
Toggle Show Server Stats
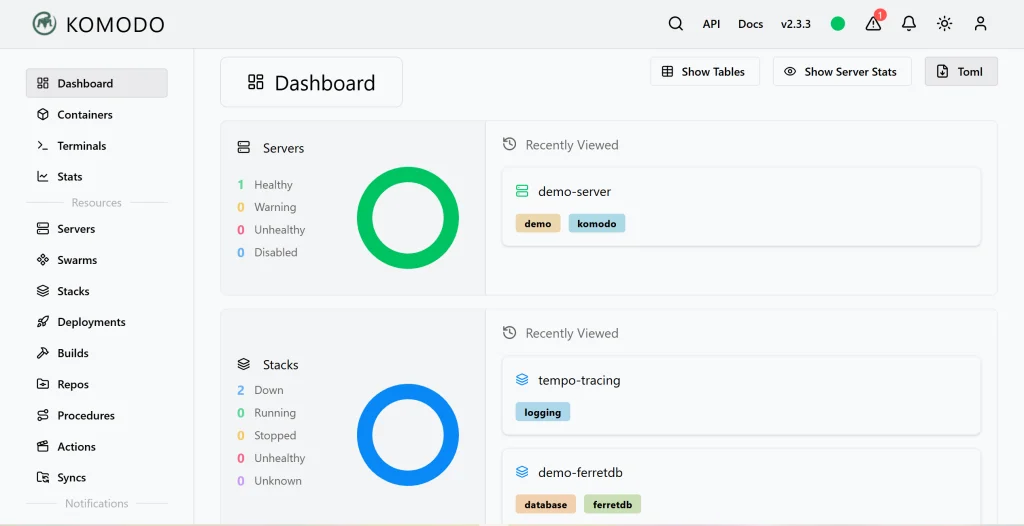coord(842,72)
